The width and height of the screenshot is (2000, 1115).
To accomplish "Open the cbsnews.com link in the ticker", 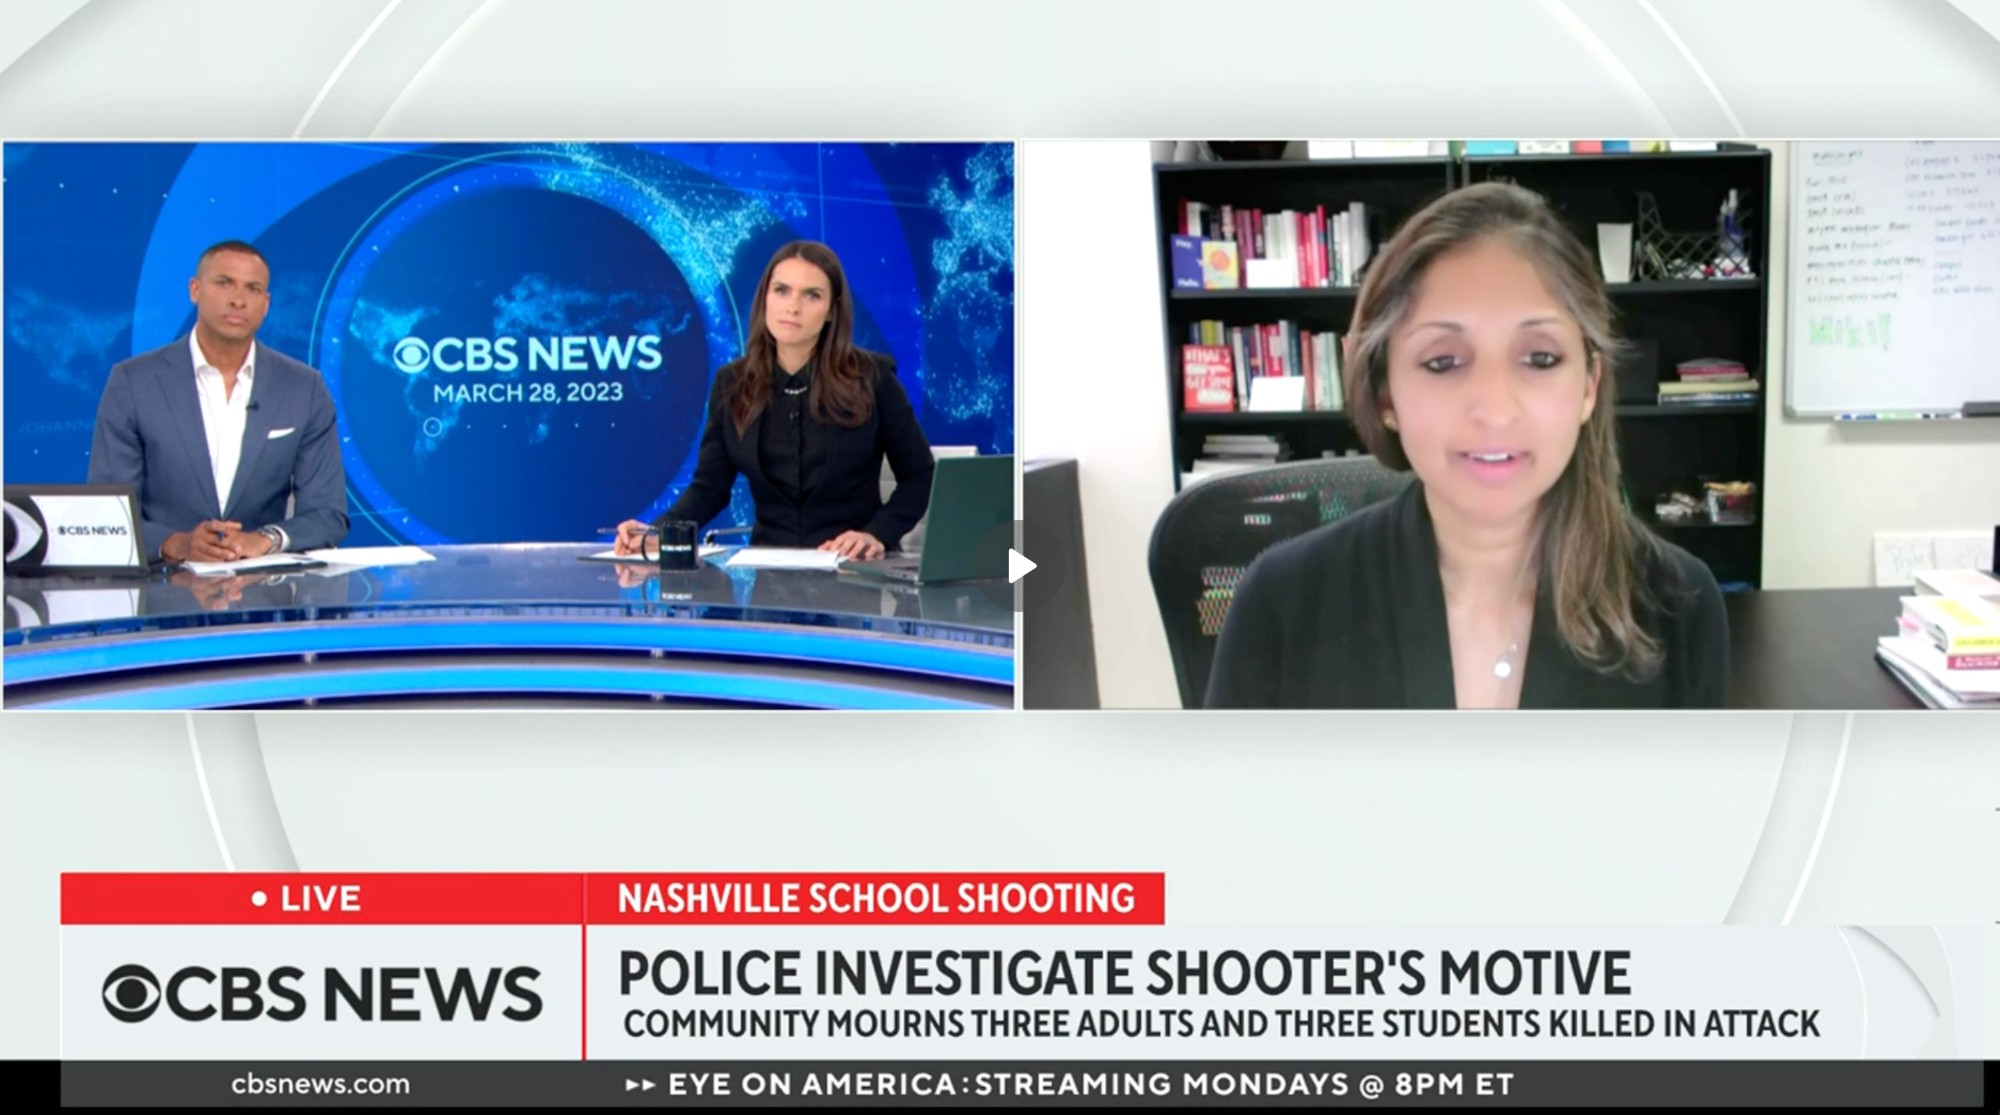I will pos(320,1084).
